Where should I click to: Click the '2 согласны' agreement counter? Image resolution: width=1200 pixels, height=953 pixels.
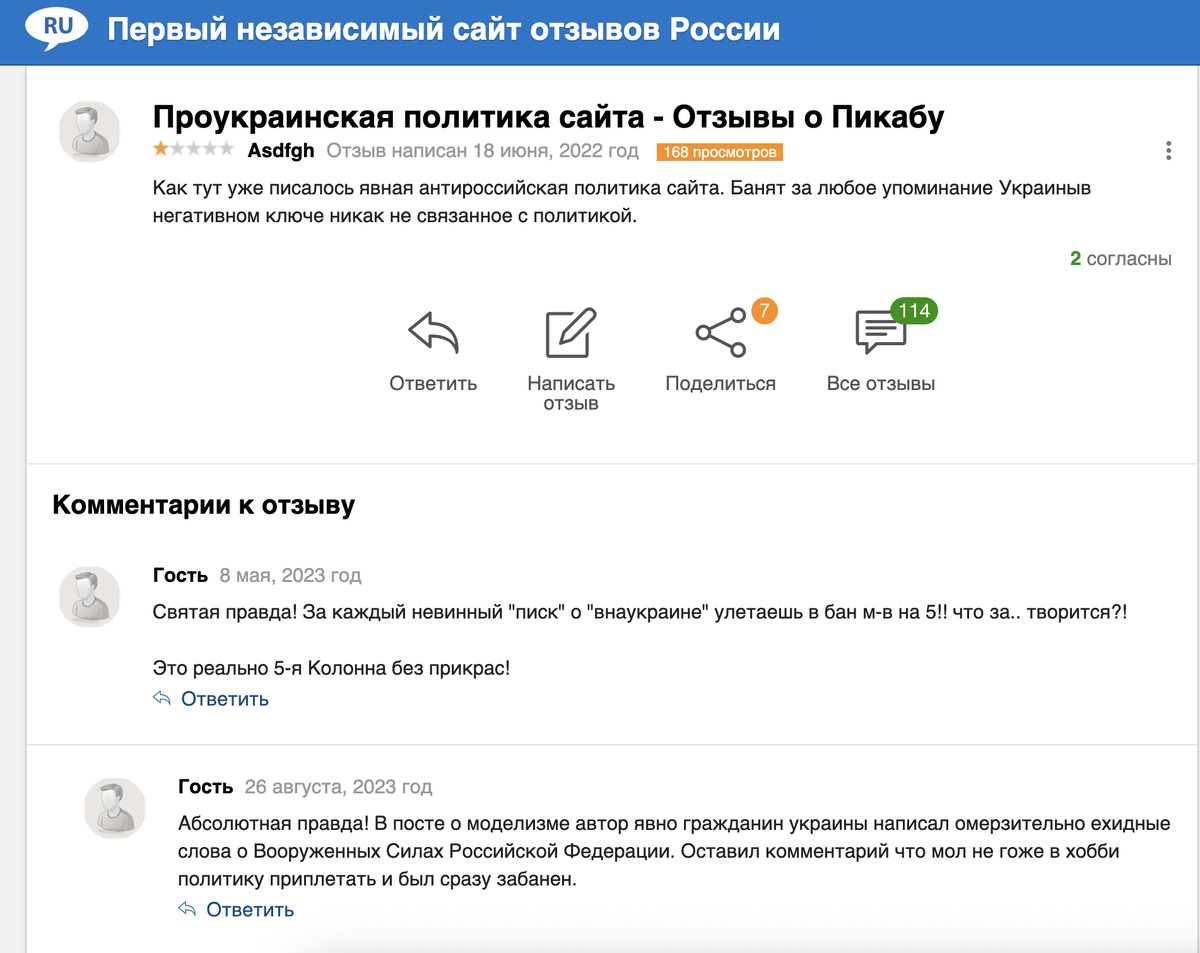[x=1120, y=259]
